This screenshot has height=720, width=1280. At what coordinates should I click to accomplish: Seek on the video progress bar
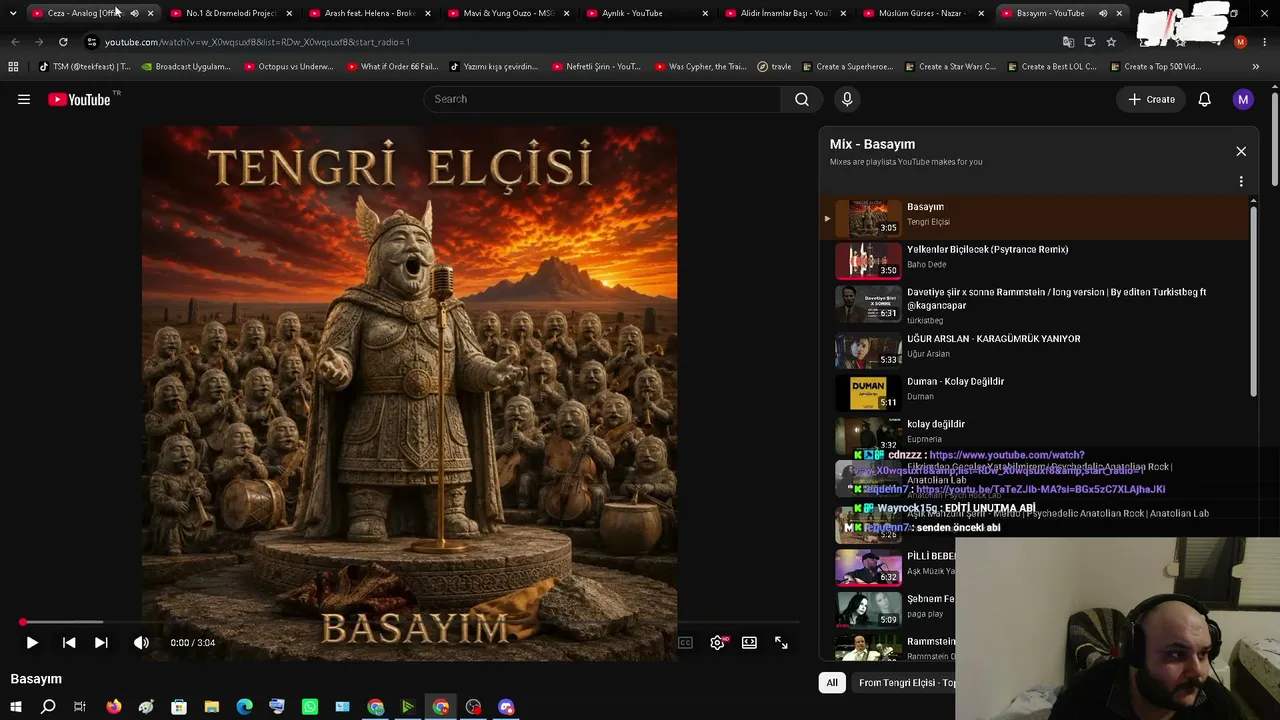point(410,622)
